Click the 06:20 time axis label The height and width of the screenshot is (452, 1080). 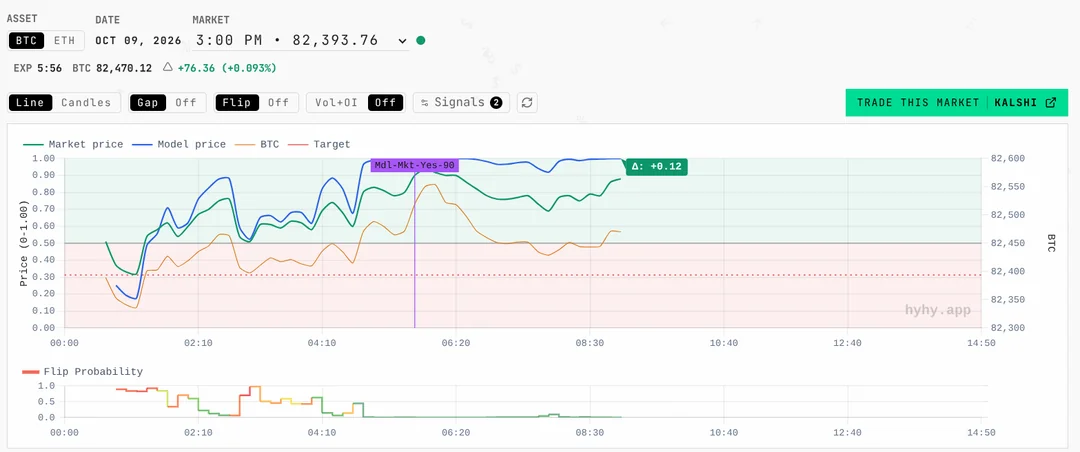tap(456, 343)
